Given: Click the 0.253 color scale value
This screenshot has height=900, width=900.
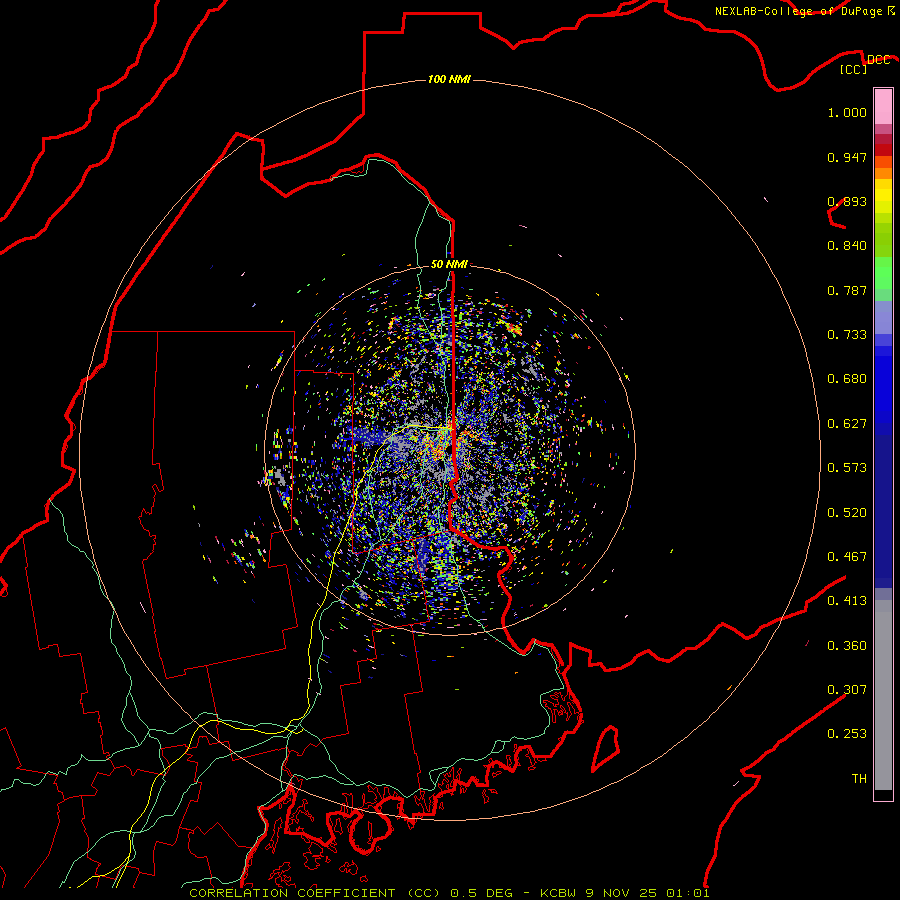Looking at the screenshot, I should click(x=847, y=734).
